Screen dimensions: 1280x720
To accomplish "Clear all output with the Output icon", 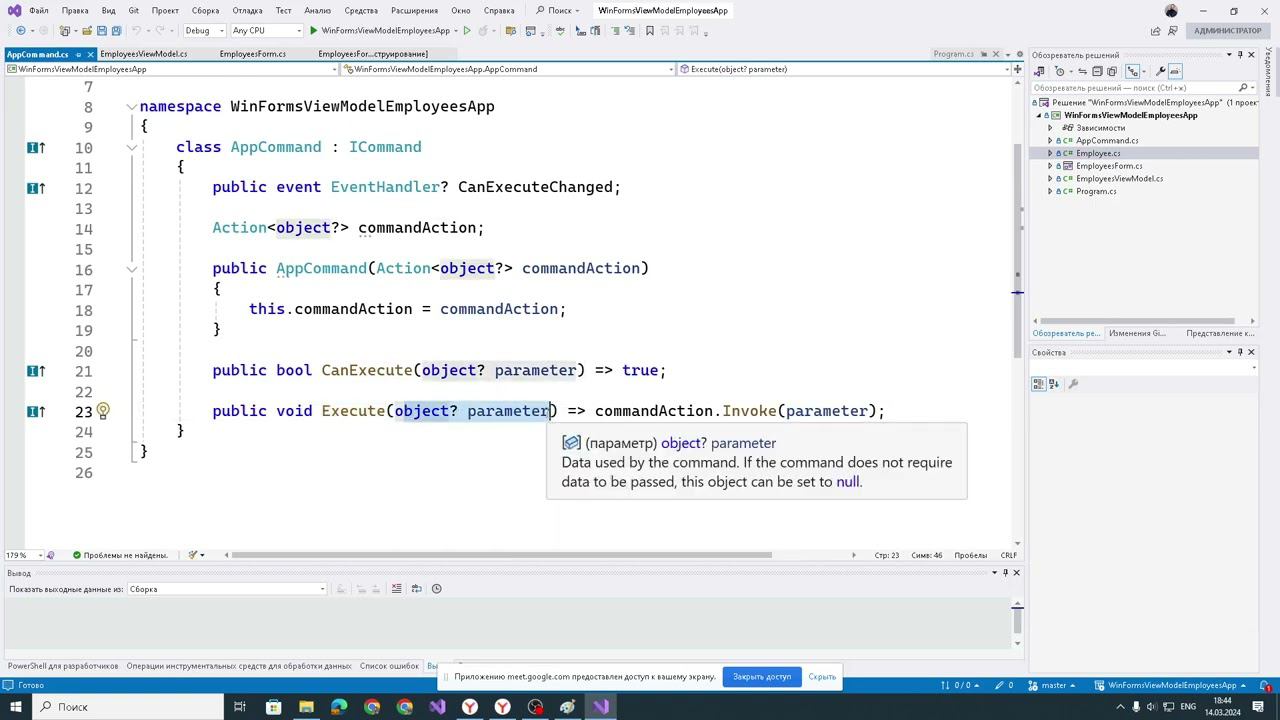I will tap(397, 589).
